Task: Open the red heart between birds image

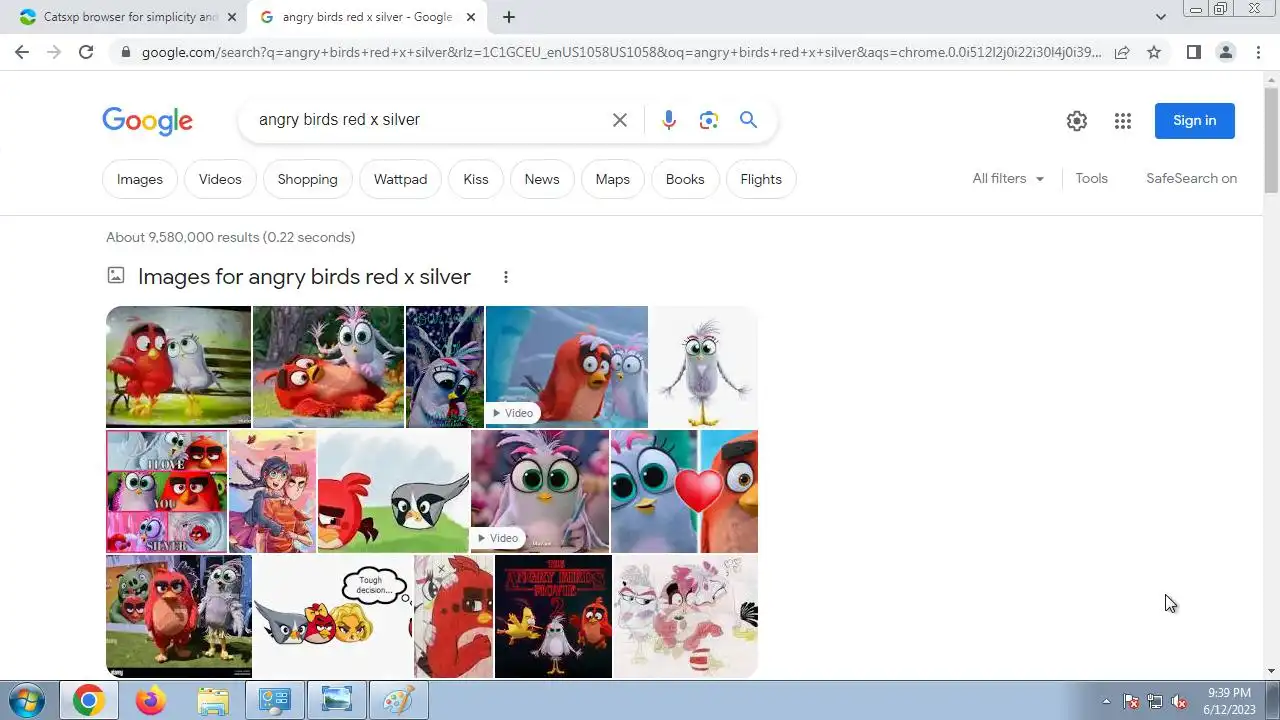Action: pyautogui.click(x=684, y=491)
